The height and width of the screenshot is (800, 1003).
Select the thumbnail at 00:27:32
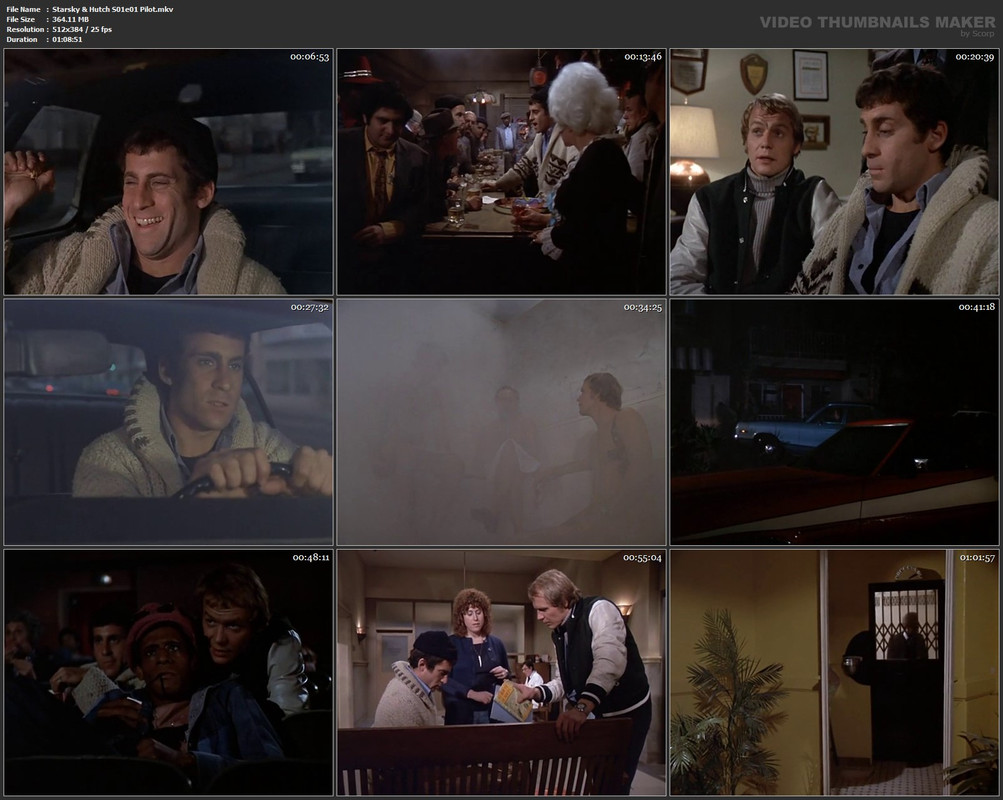click(168, 422)
